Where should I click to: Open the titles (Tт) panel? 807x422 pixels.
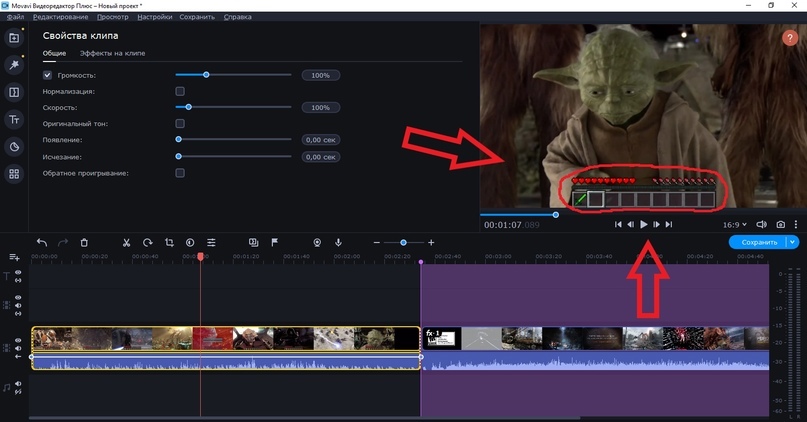tap(14, 119)
